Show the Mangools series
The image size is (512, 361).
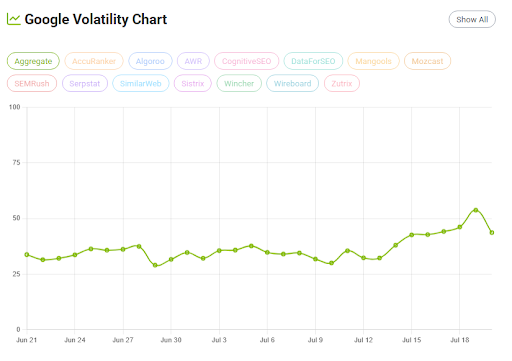373,61
